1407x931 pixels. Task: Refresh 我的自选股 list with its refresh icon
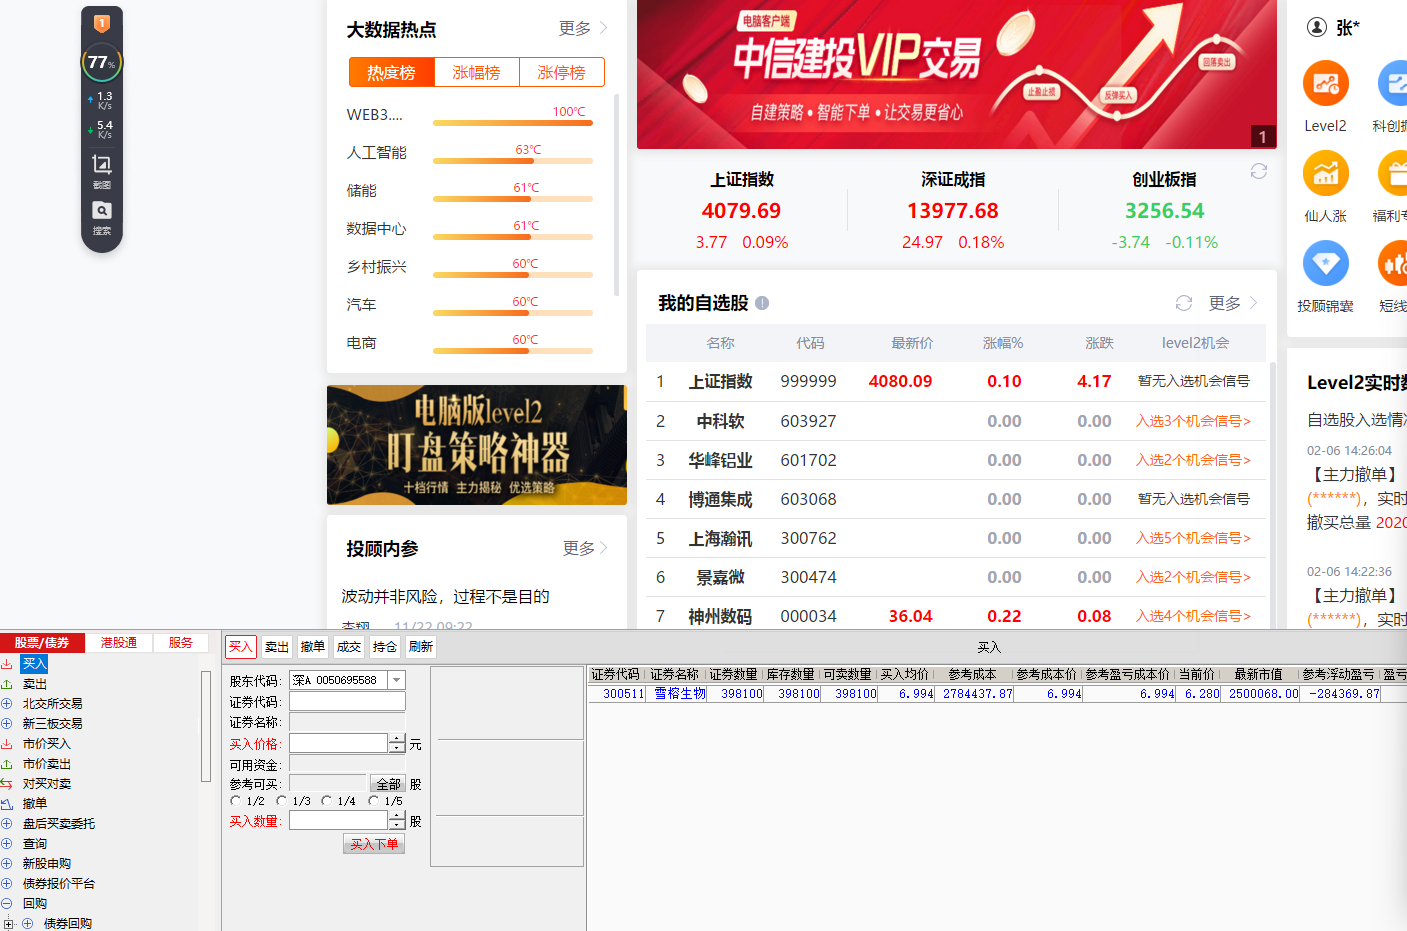[1184, 303]
